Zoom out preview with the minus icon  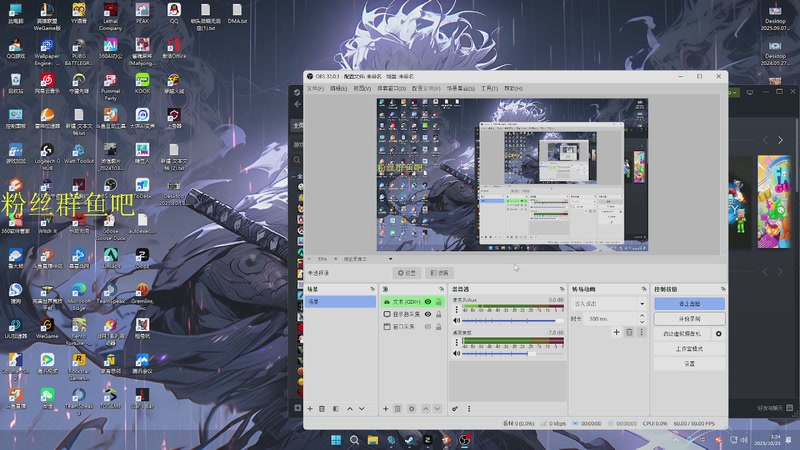[309, 259]
